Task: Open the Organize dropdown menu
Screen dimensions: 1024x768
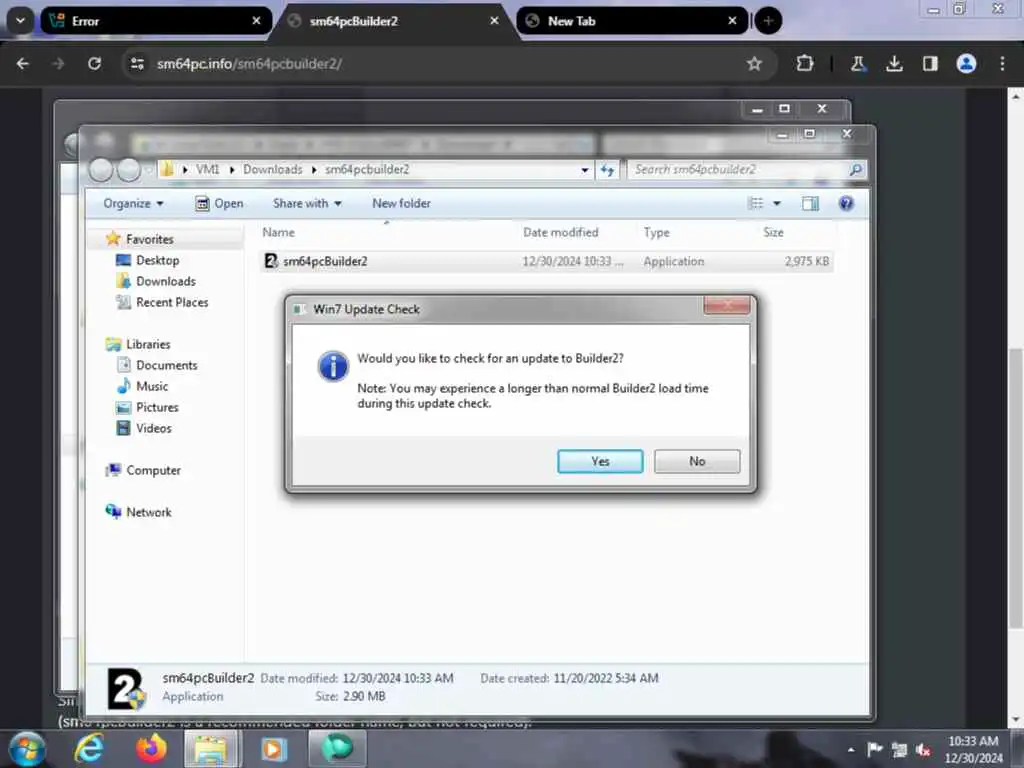Action: coord(133,204)
